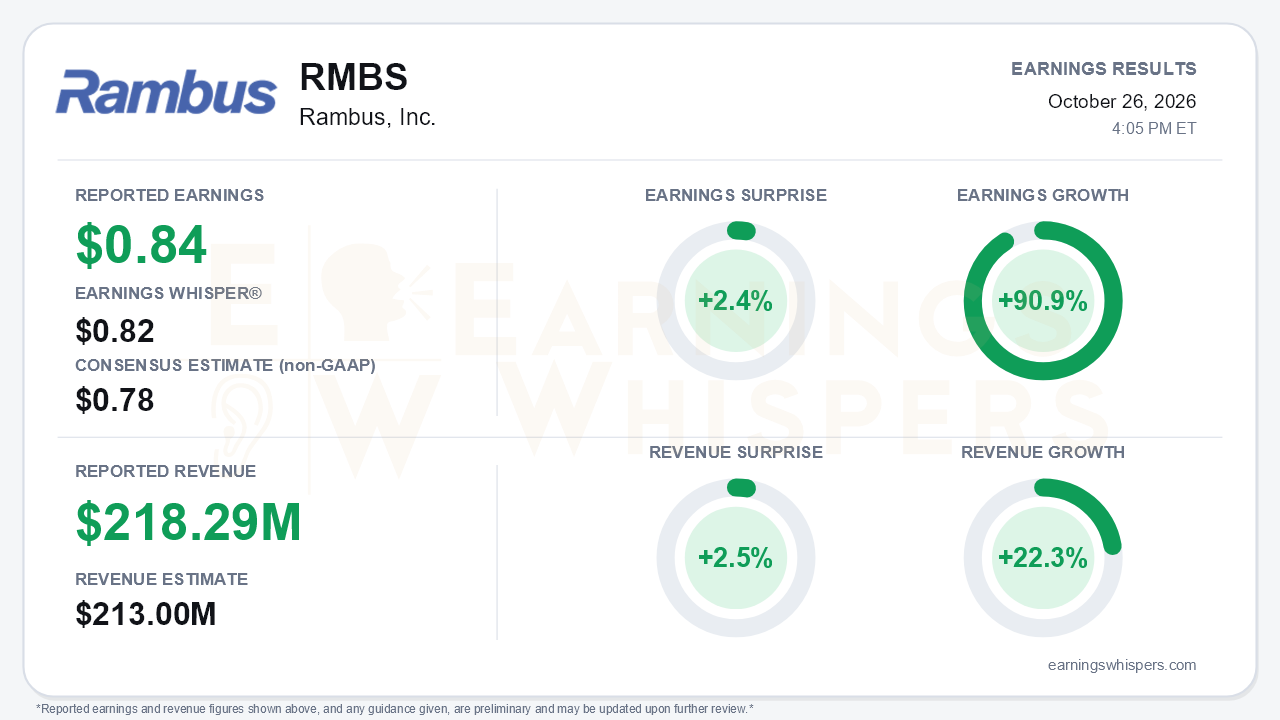Screen dimensions: 1280x720
Task: Click the REPORTED EARNINGS label
Action: (170, 195)
